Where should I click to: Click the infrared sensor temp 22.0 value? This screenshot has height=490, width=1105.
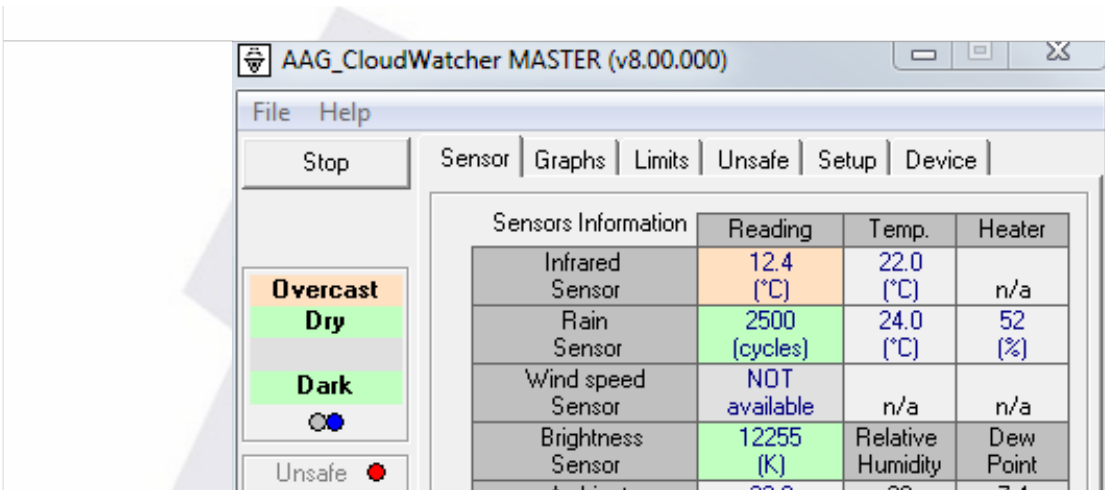click(900, 276)
